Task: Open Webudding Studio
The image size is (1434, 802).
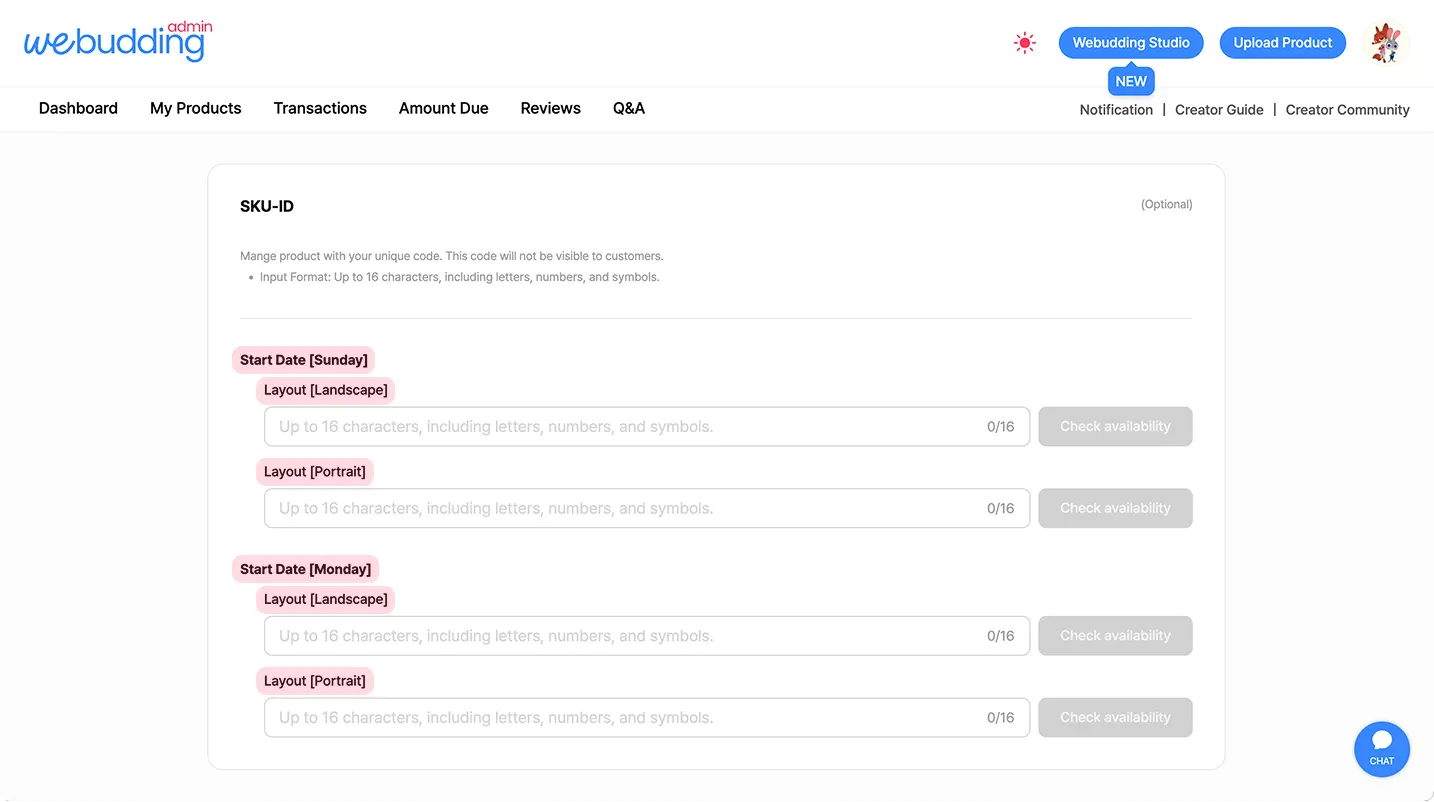Action: coord(1131,43)
